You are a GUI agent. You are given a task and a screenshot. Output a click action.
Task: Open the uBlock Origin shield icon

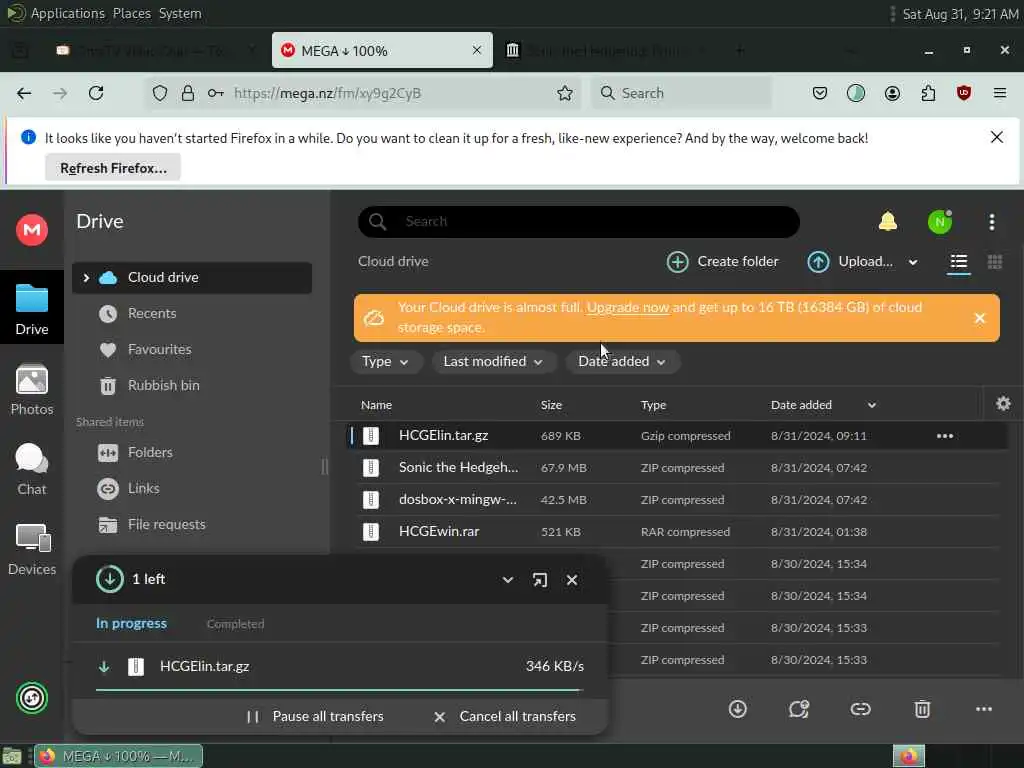pos(963,93)
